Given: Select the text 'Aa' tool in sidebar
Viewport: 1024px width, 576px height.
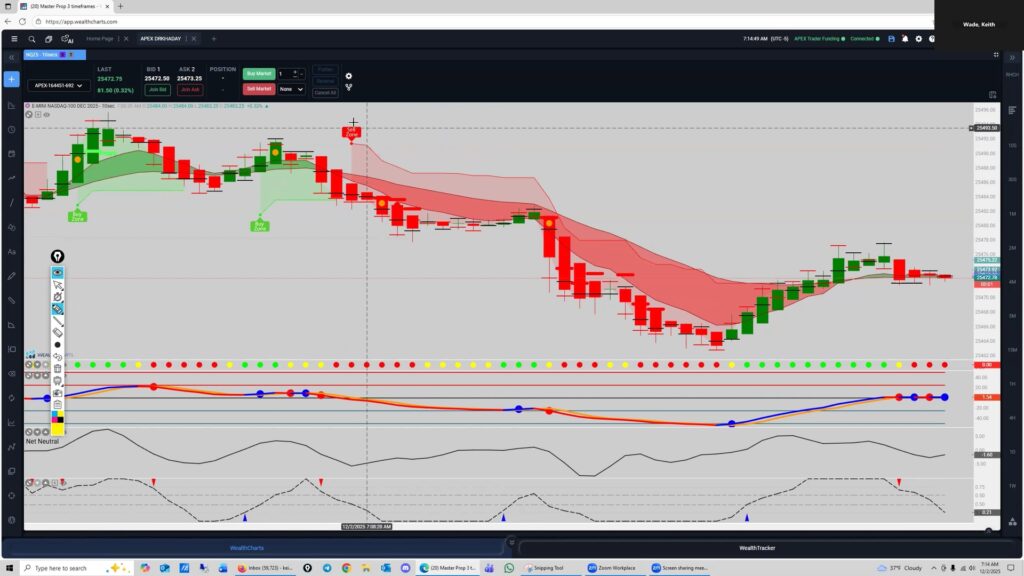Looking at the screenshot, I should click(x=12, y=251).
